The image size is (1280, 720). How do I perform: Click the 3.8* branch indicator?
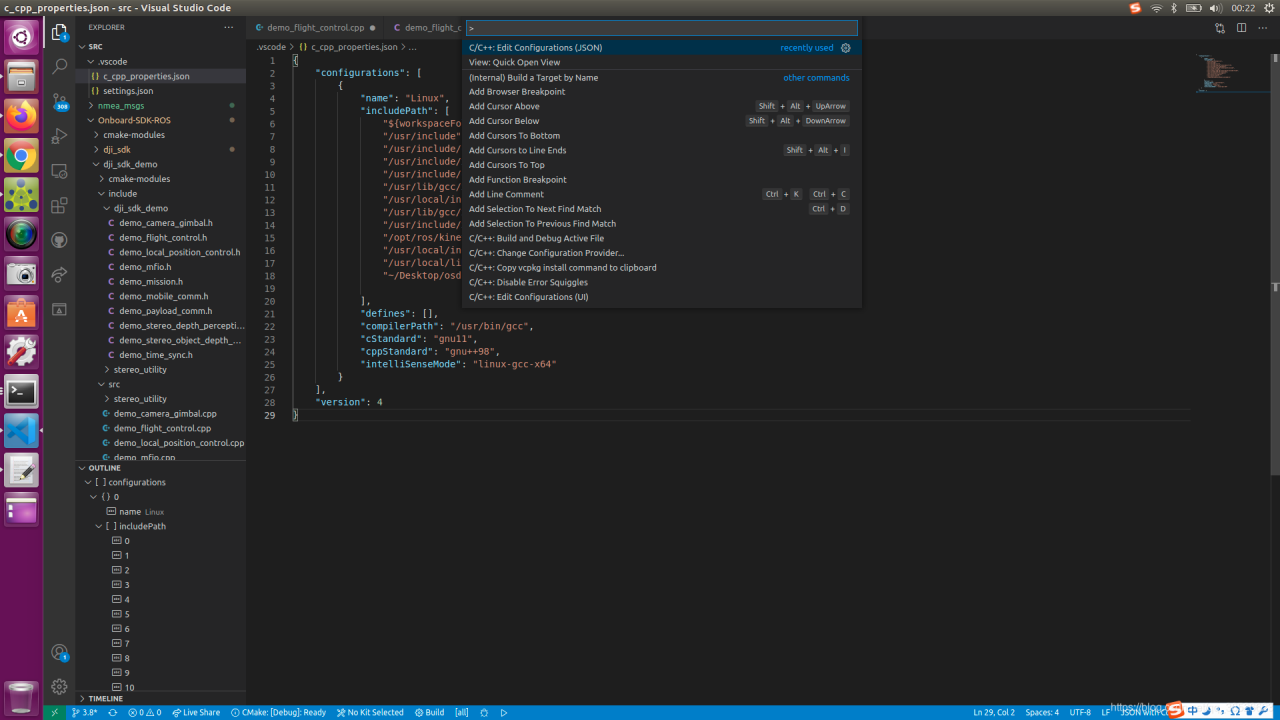(x=85, y=712)
